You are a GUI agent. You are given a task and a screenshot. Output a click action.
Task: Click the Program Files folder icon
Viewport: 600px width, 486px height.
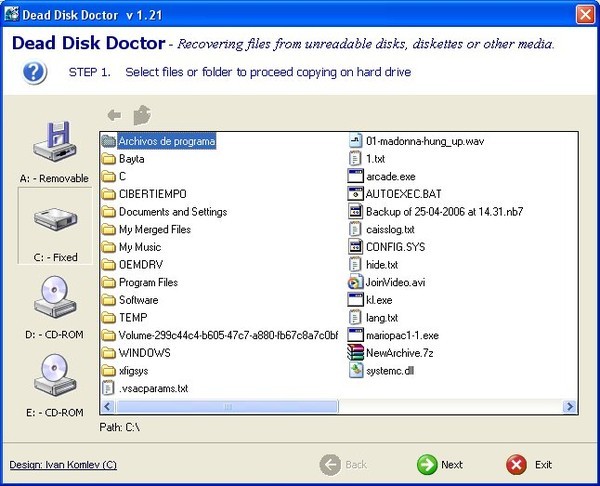[x=109, y=282]
